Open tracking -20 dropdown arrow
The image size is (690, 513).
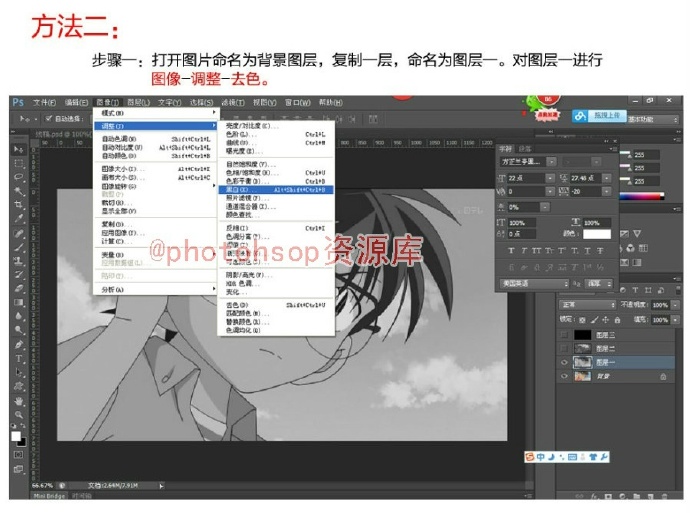tap(607, 191)
